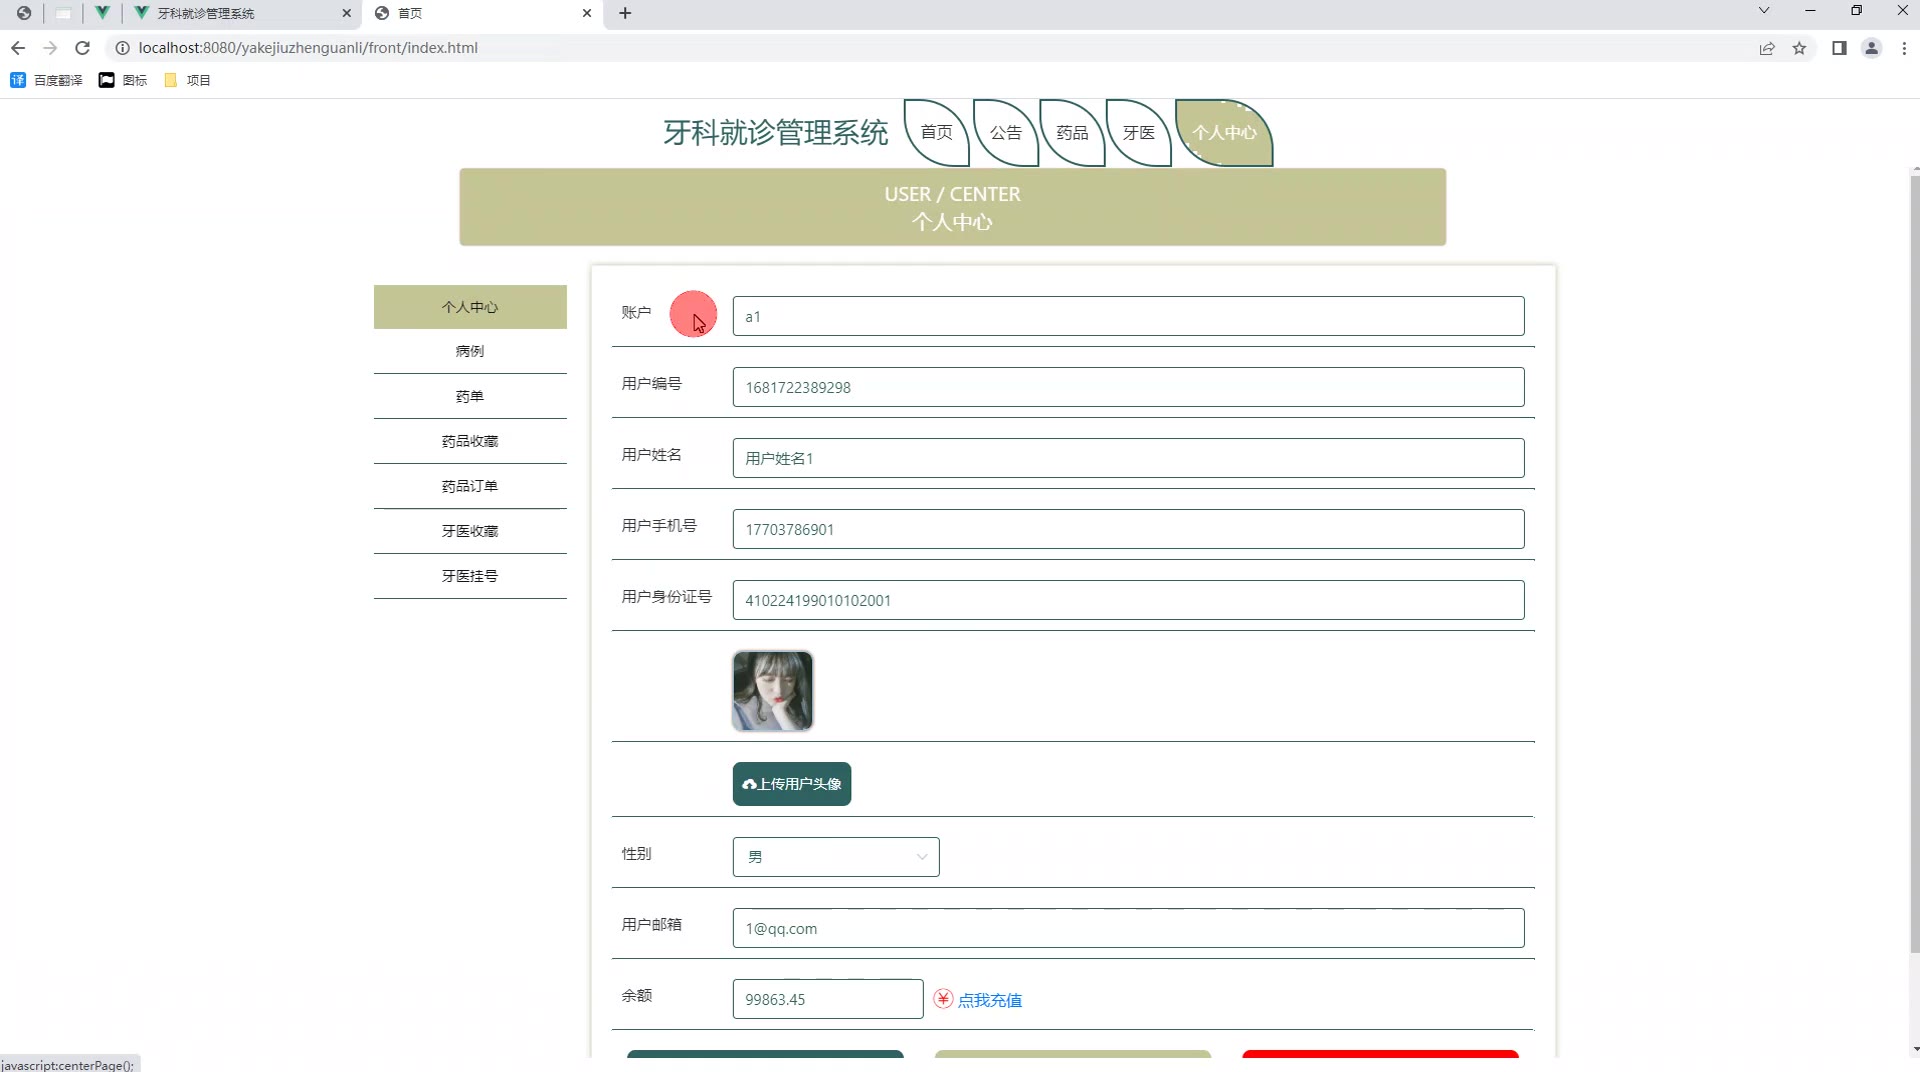Click the share page icon in the address bar

click(x=1767, y=48)
